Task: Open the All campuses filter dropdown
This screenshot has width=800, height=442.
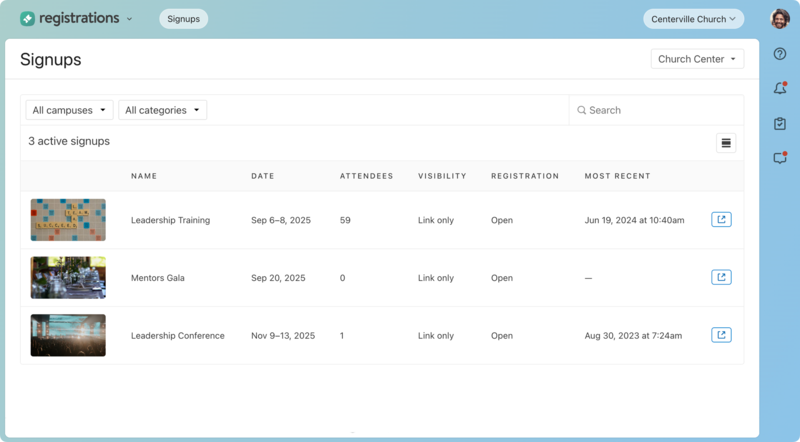Action: tap(69, 110)
